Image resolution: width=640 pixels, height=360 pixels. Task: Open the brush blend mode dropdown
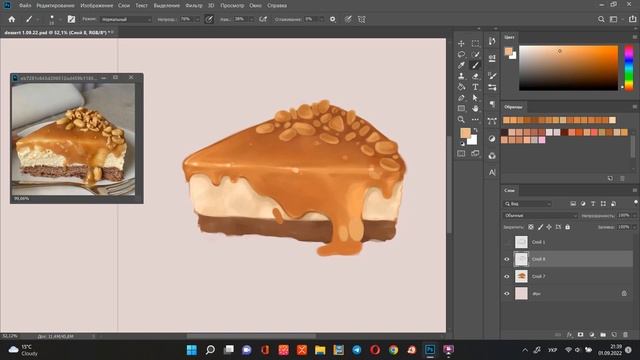126,19
